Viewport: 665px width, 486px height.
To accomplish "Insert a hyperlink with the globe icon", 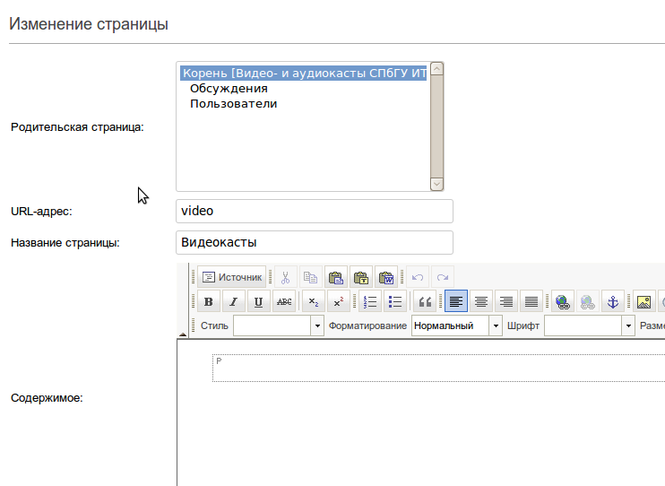I will 562,301.
